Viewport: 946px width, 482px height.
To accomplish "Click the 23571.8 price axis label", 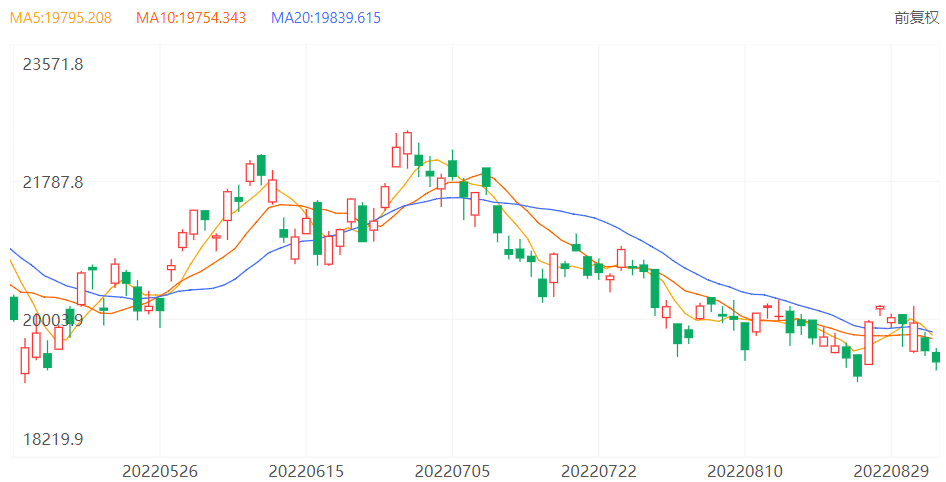I will coord(53,64).
